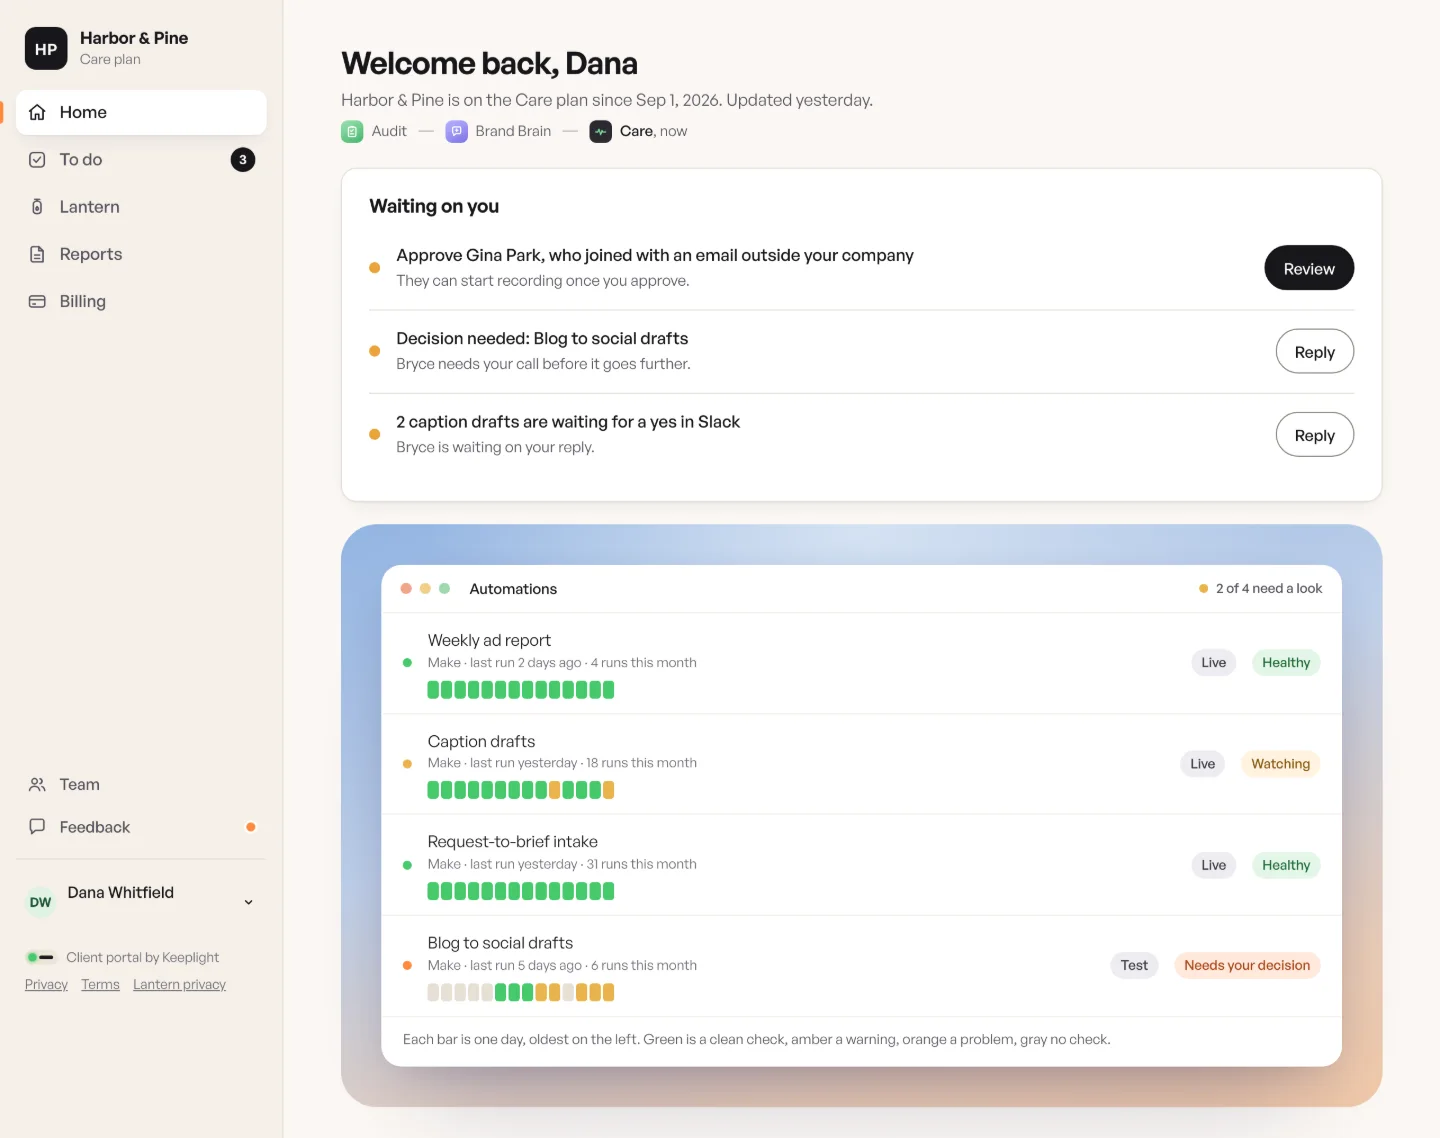Click the Live badge on Request-to-brief intake
Image resolution: width=1440 pixels, height=1138 pixels.
point(1214,865)
